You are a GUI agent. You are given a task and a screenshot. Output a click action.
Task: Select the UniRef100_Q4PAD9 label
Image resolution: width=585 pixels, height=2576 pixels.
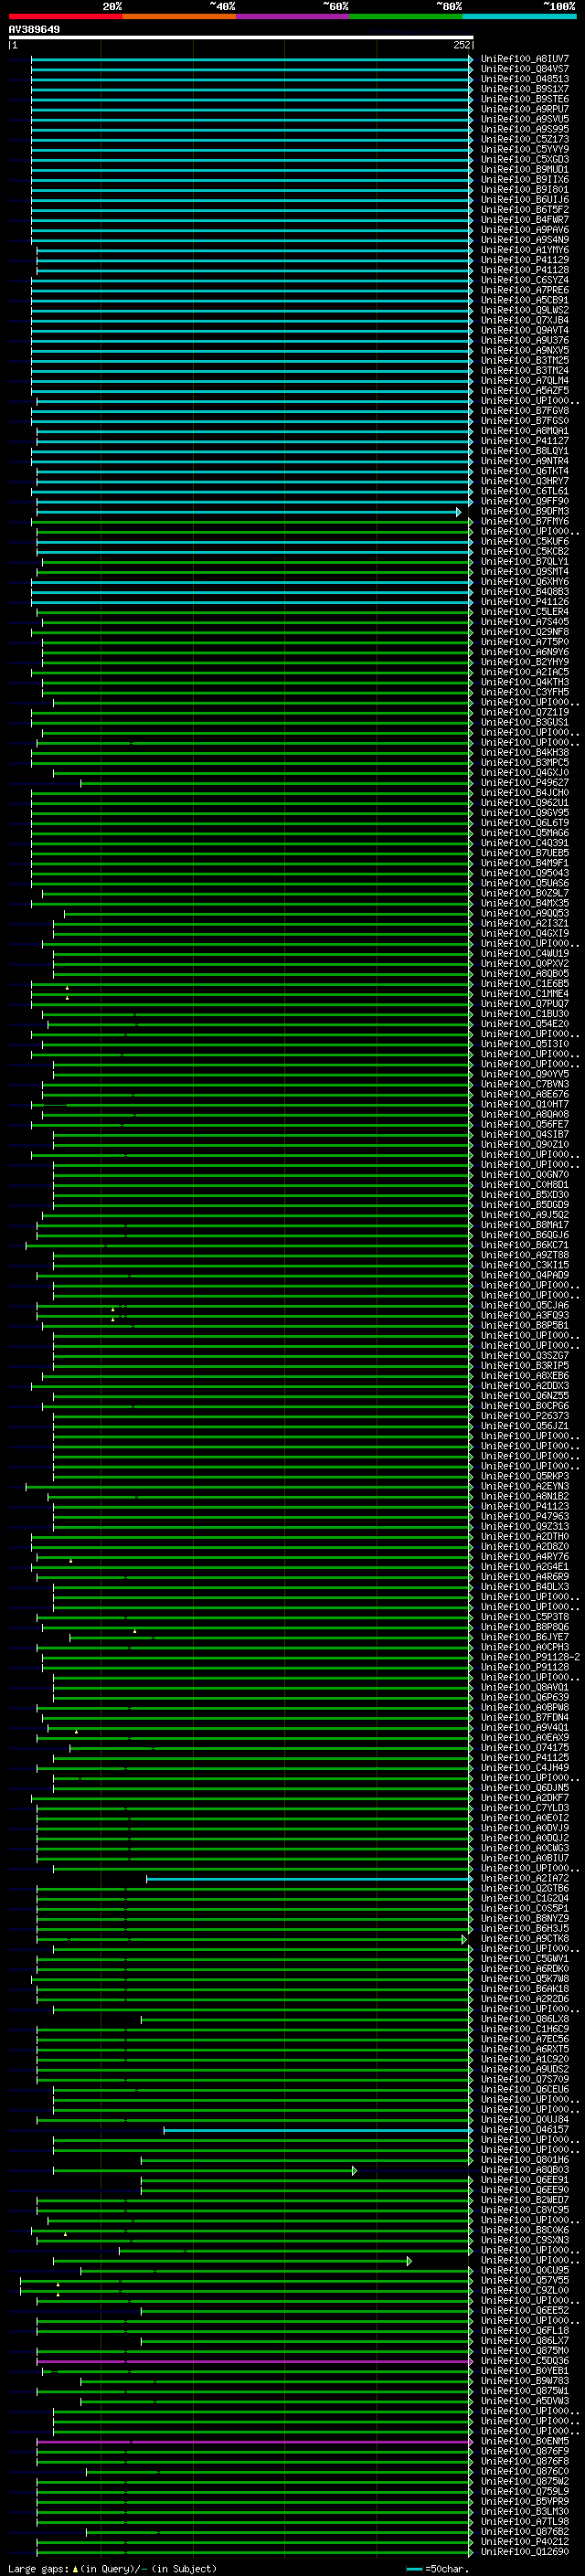click(524, 1275)
